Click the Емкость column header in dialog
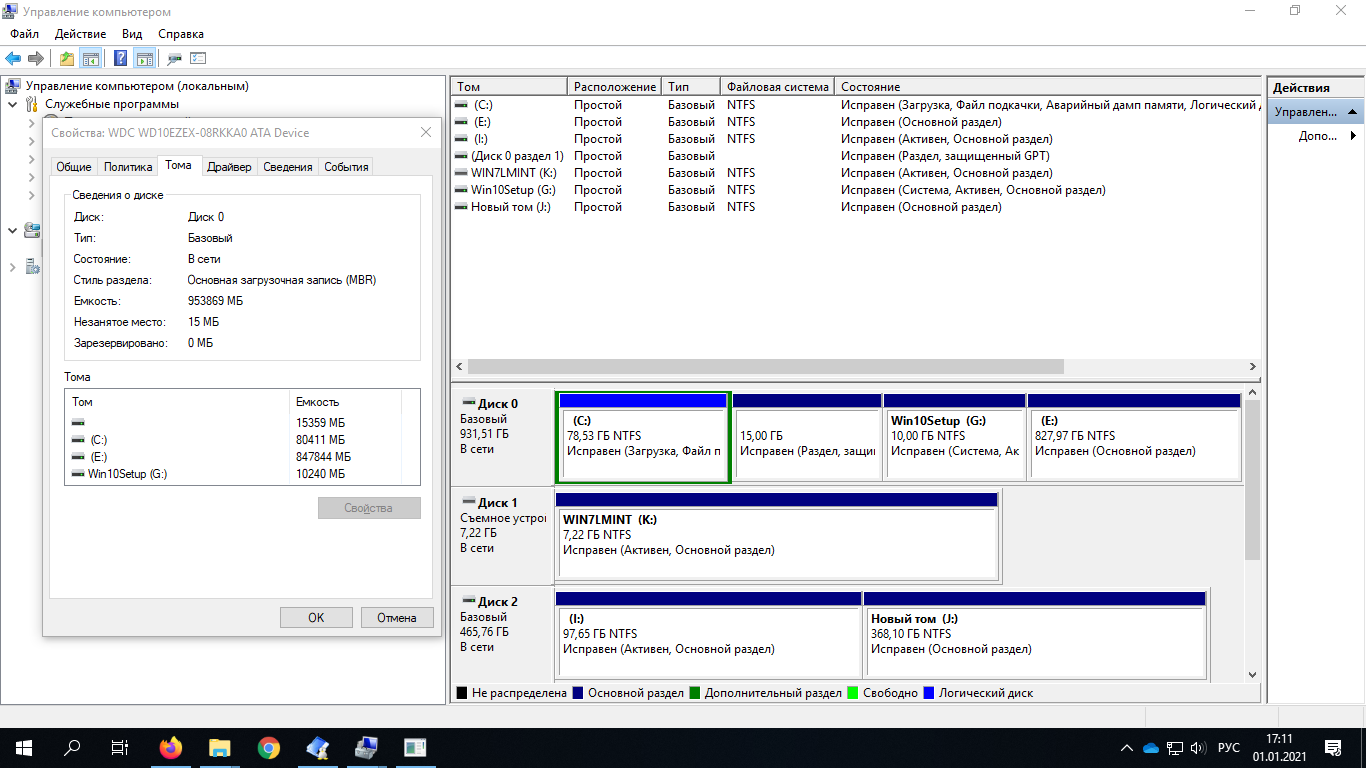Screen dimensions: 1366x768 [x=345, y=402]
